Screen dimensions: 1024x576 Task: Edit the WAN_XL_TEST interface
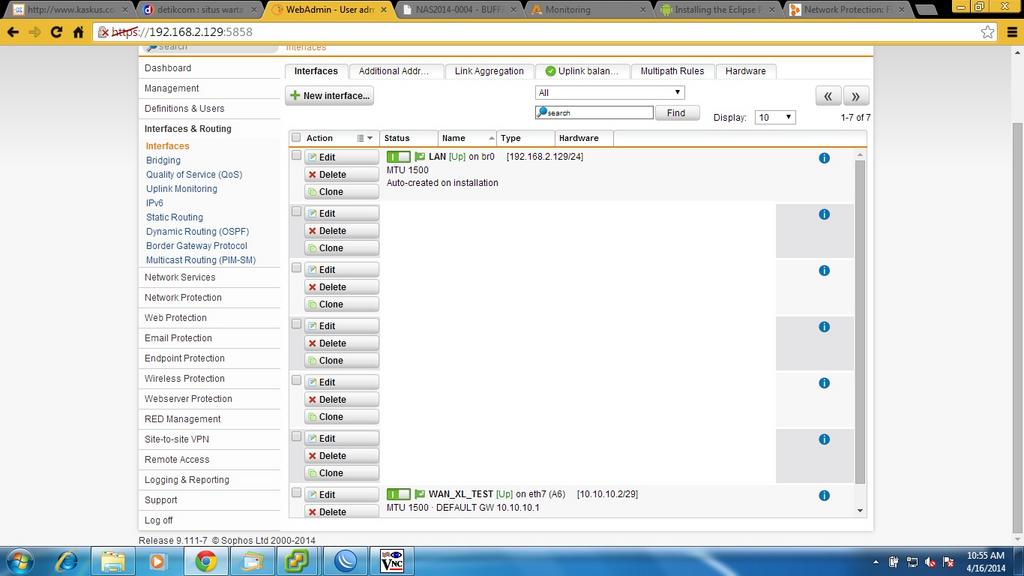(342, 495)
